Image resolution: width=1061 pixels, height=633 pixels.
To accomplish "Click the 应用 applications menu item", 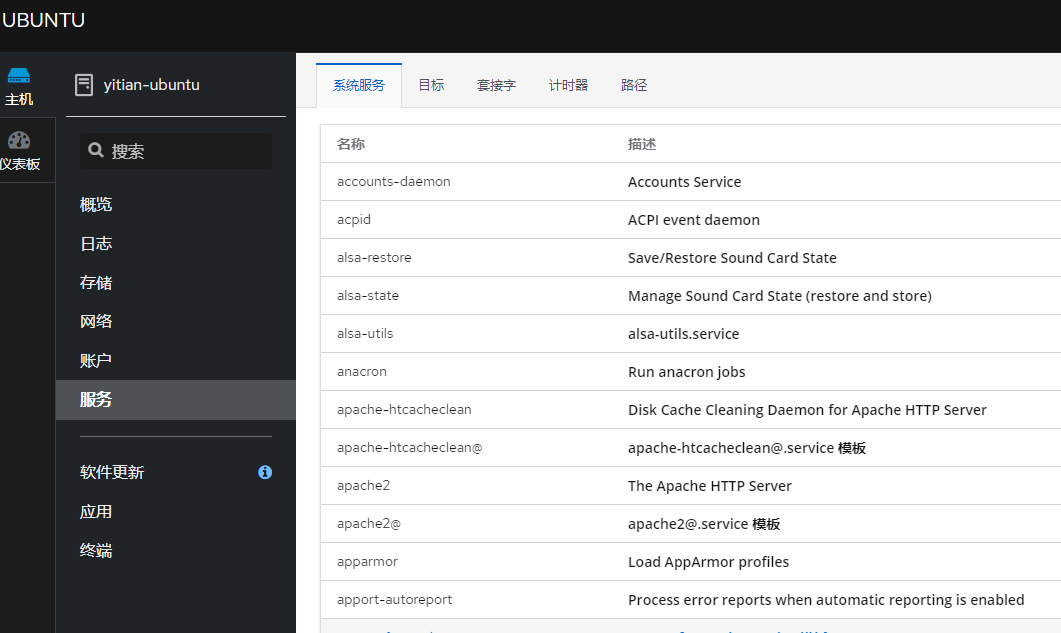I will click(96, 512).
